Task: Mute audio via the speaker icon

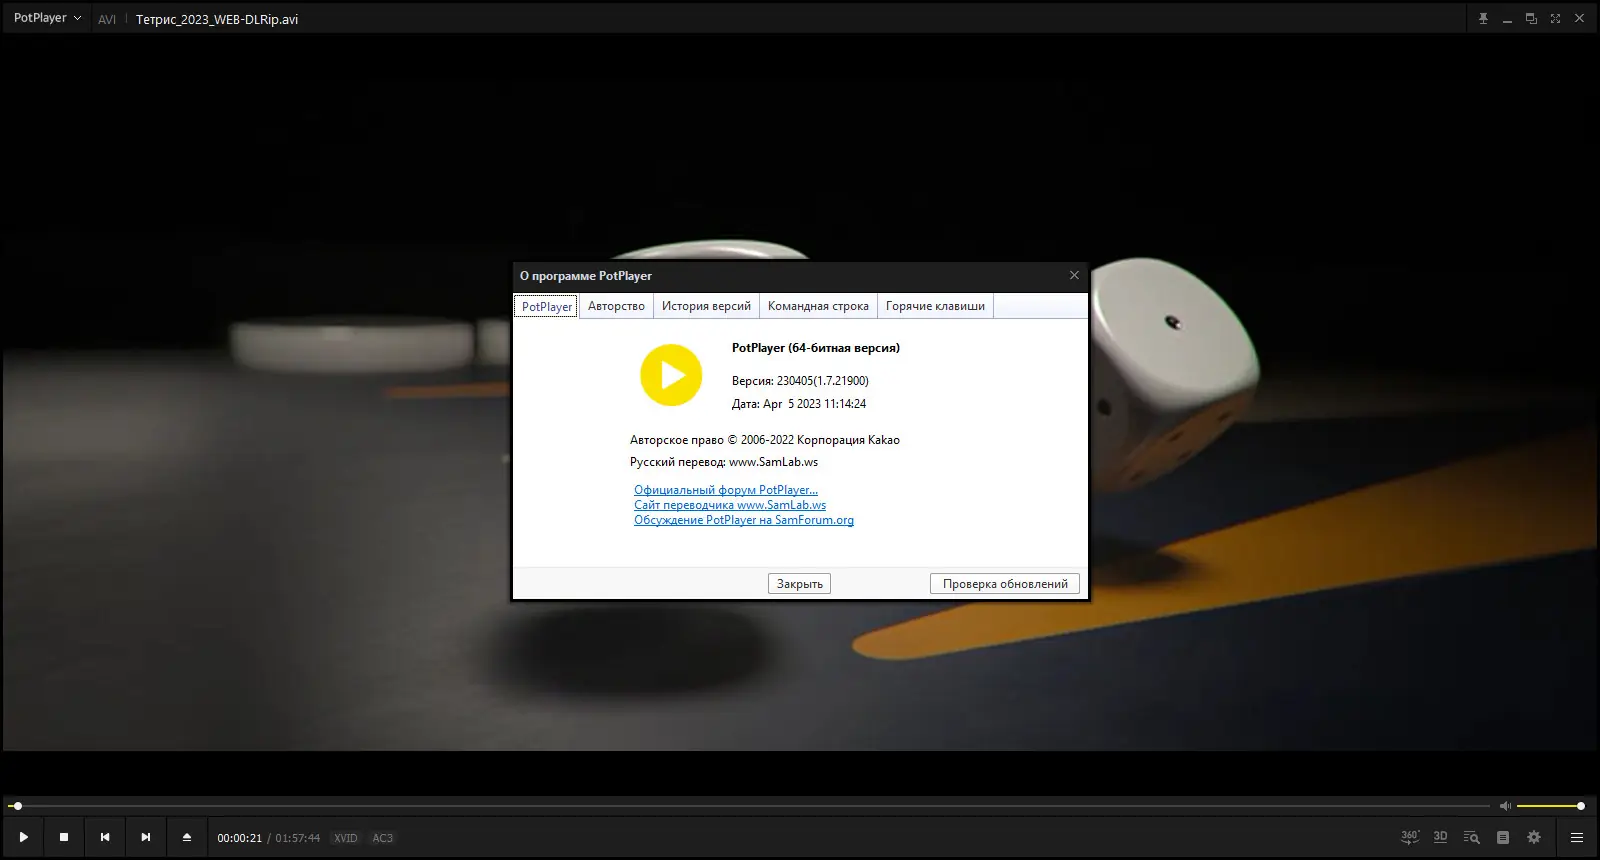Action: (x=1505, y=806)
